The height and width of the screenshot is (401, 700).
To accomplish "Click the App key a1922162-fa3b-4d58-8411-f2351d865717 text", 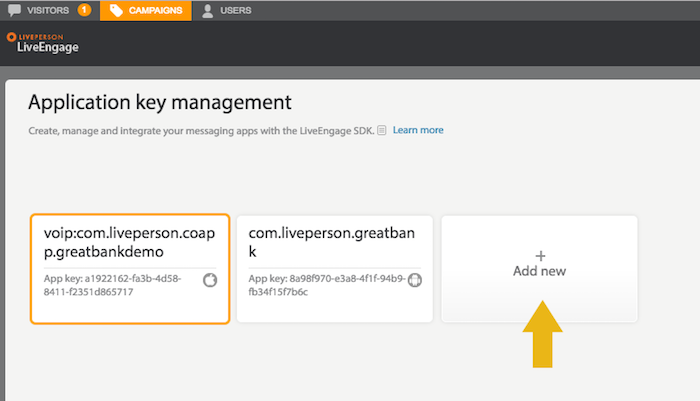I will click(x=112, y=285).
